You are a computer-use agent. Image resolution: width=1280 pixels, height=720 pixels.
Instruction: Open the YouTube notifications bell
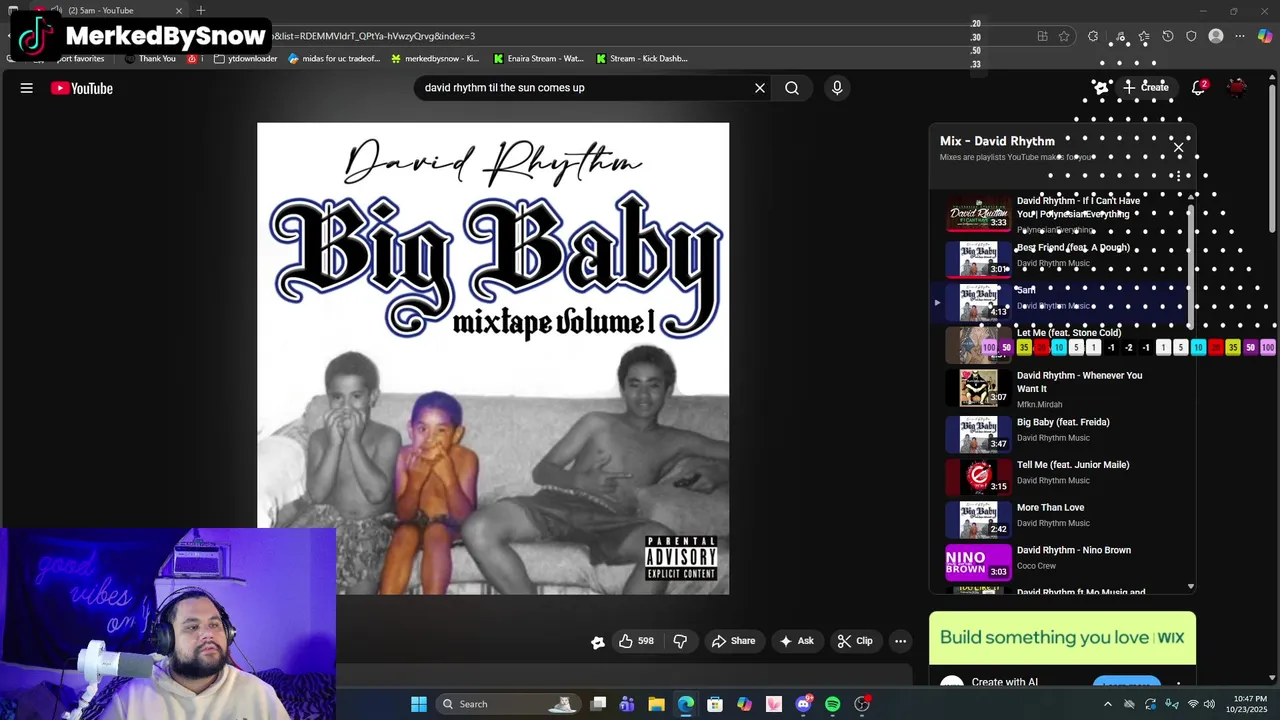[1198, 88]
